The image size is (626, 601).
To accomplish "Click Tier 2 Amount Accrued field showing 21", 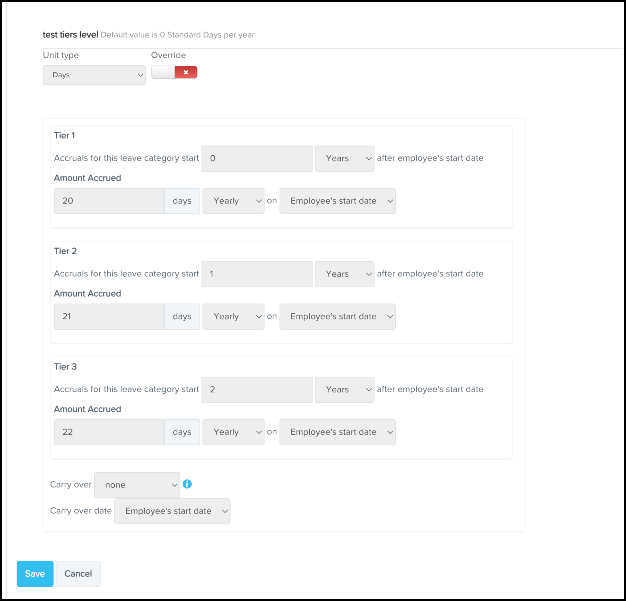I will (109, 317).
